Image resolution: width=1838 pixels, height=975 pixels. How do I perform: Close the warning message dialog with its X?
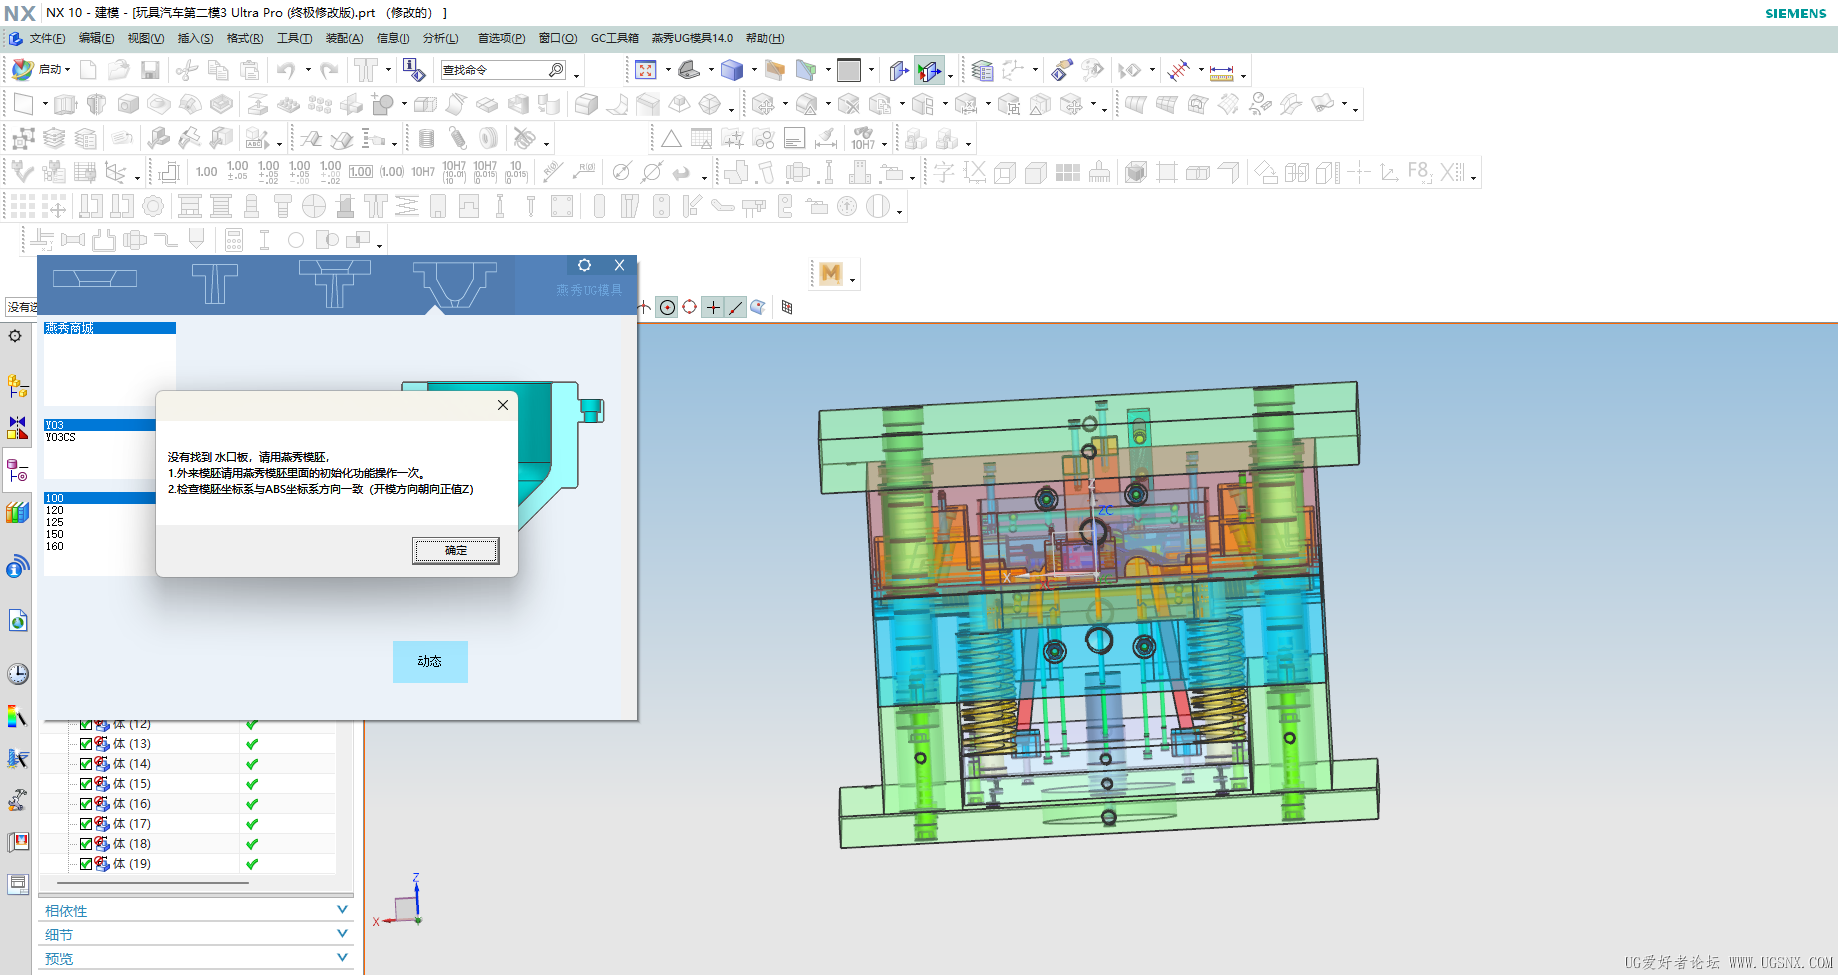503,405
